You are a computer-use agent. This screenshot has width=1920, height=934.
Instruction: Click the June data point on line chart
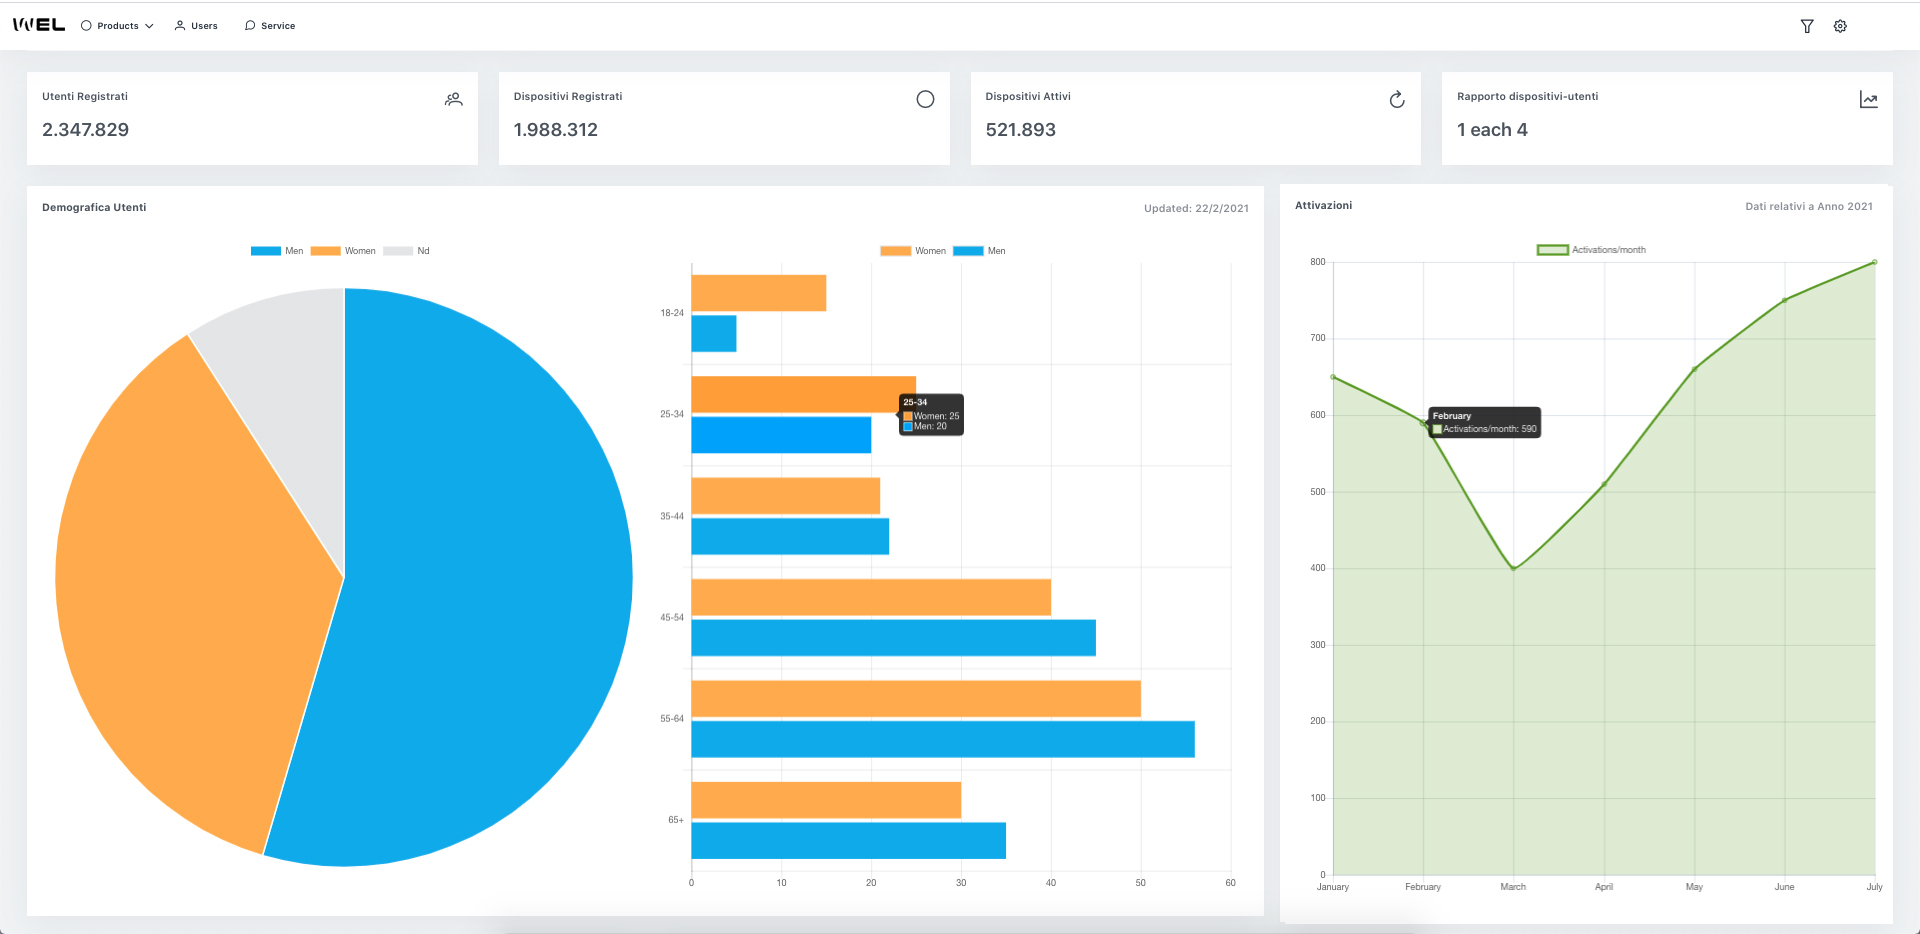pyautogui.click(x=1784, y=300)
